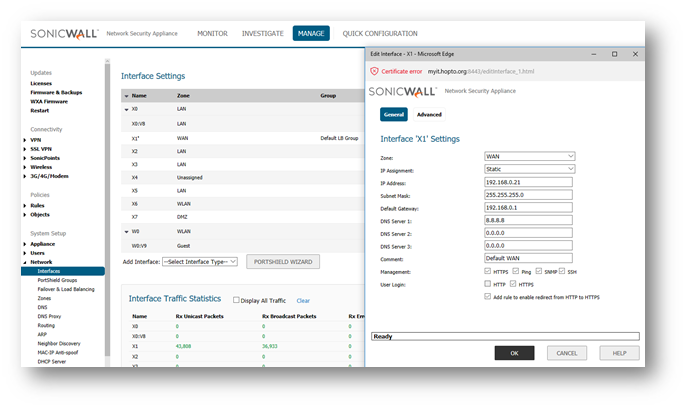Click the SonicWall logo in main window
This screenshot has width=687, height=409.
click(x=65, y=33)
